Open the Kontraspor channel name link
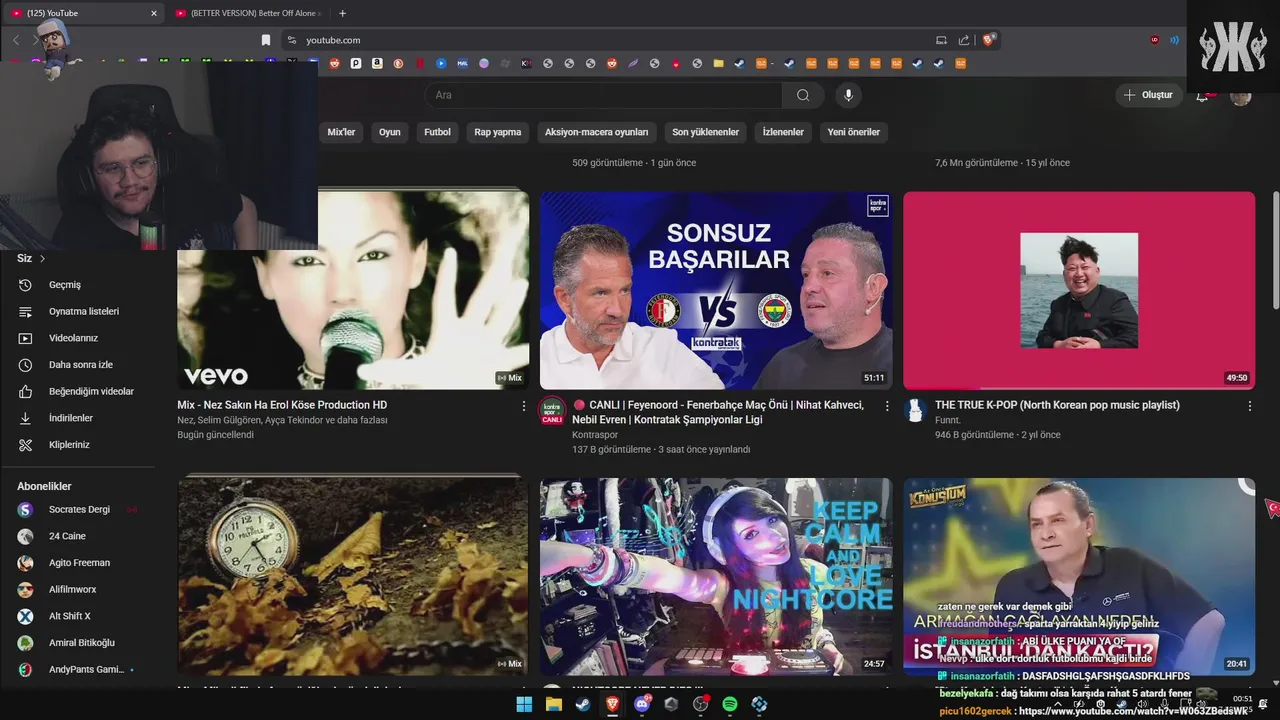 click(x=595, y=435)
